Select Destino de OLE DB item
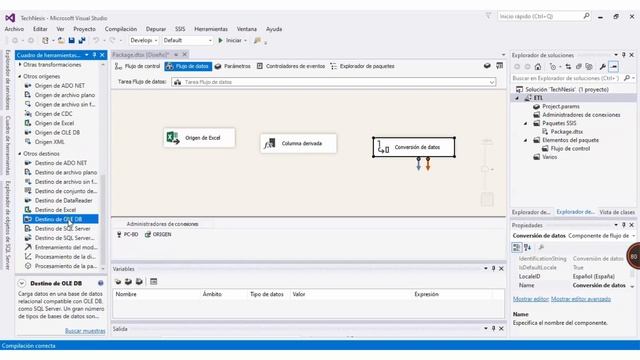The image size is (640, 360). pos(60,219)
